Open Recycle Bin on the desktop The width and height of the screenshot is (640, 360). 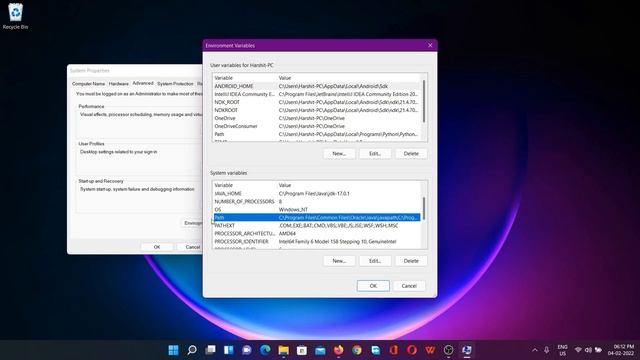click(x=16, y=16)
